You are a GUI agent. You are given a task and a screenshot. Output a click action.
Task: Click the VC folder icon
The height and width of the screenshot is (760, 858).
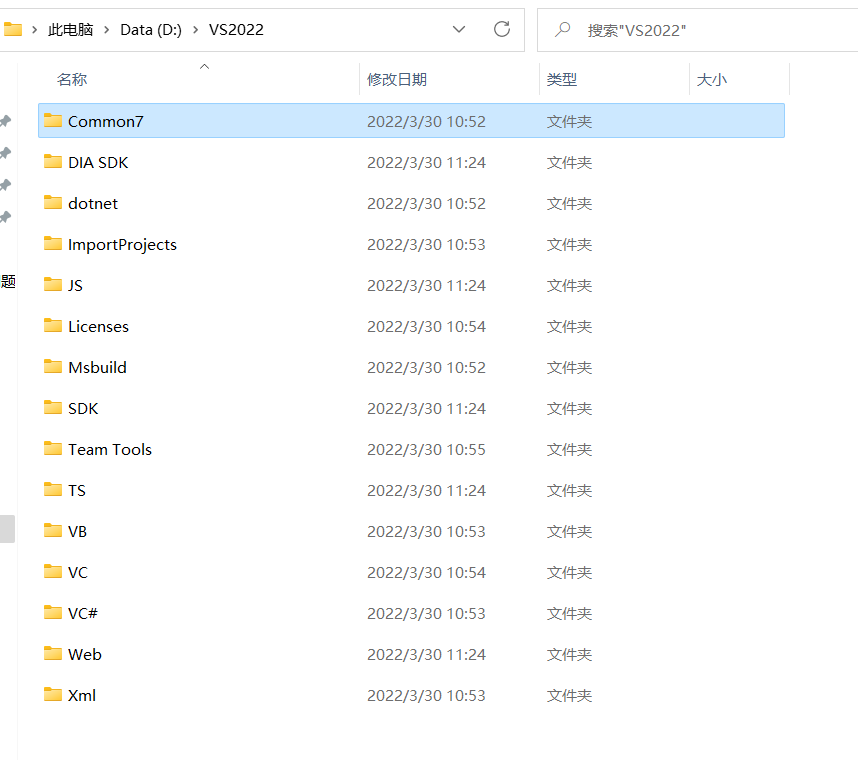[x=53, y=572]
